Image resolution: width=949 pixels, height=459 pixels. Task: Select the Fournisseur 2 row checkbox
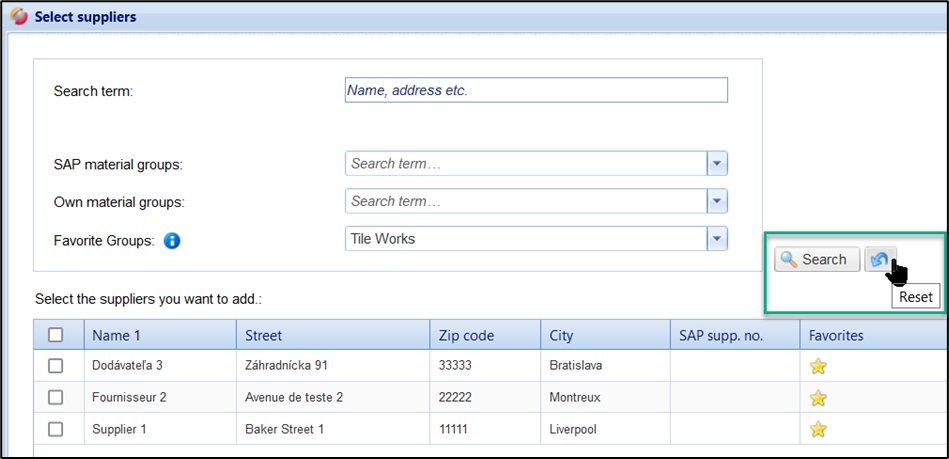pyautogui.click(x=56, y=398)
